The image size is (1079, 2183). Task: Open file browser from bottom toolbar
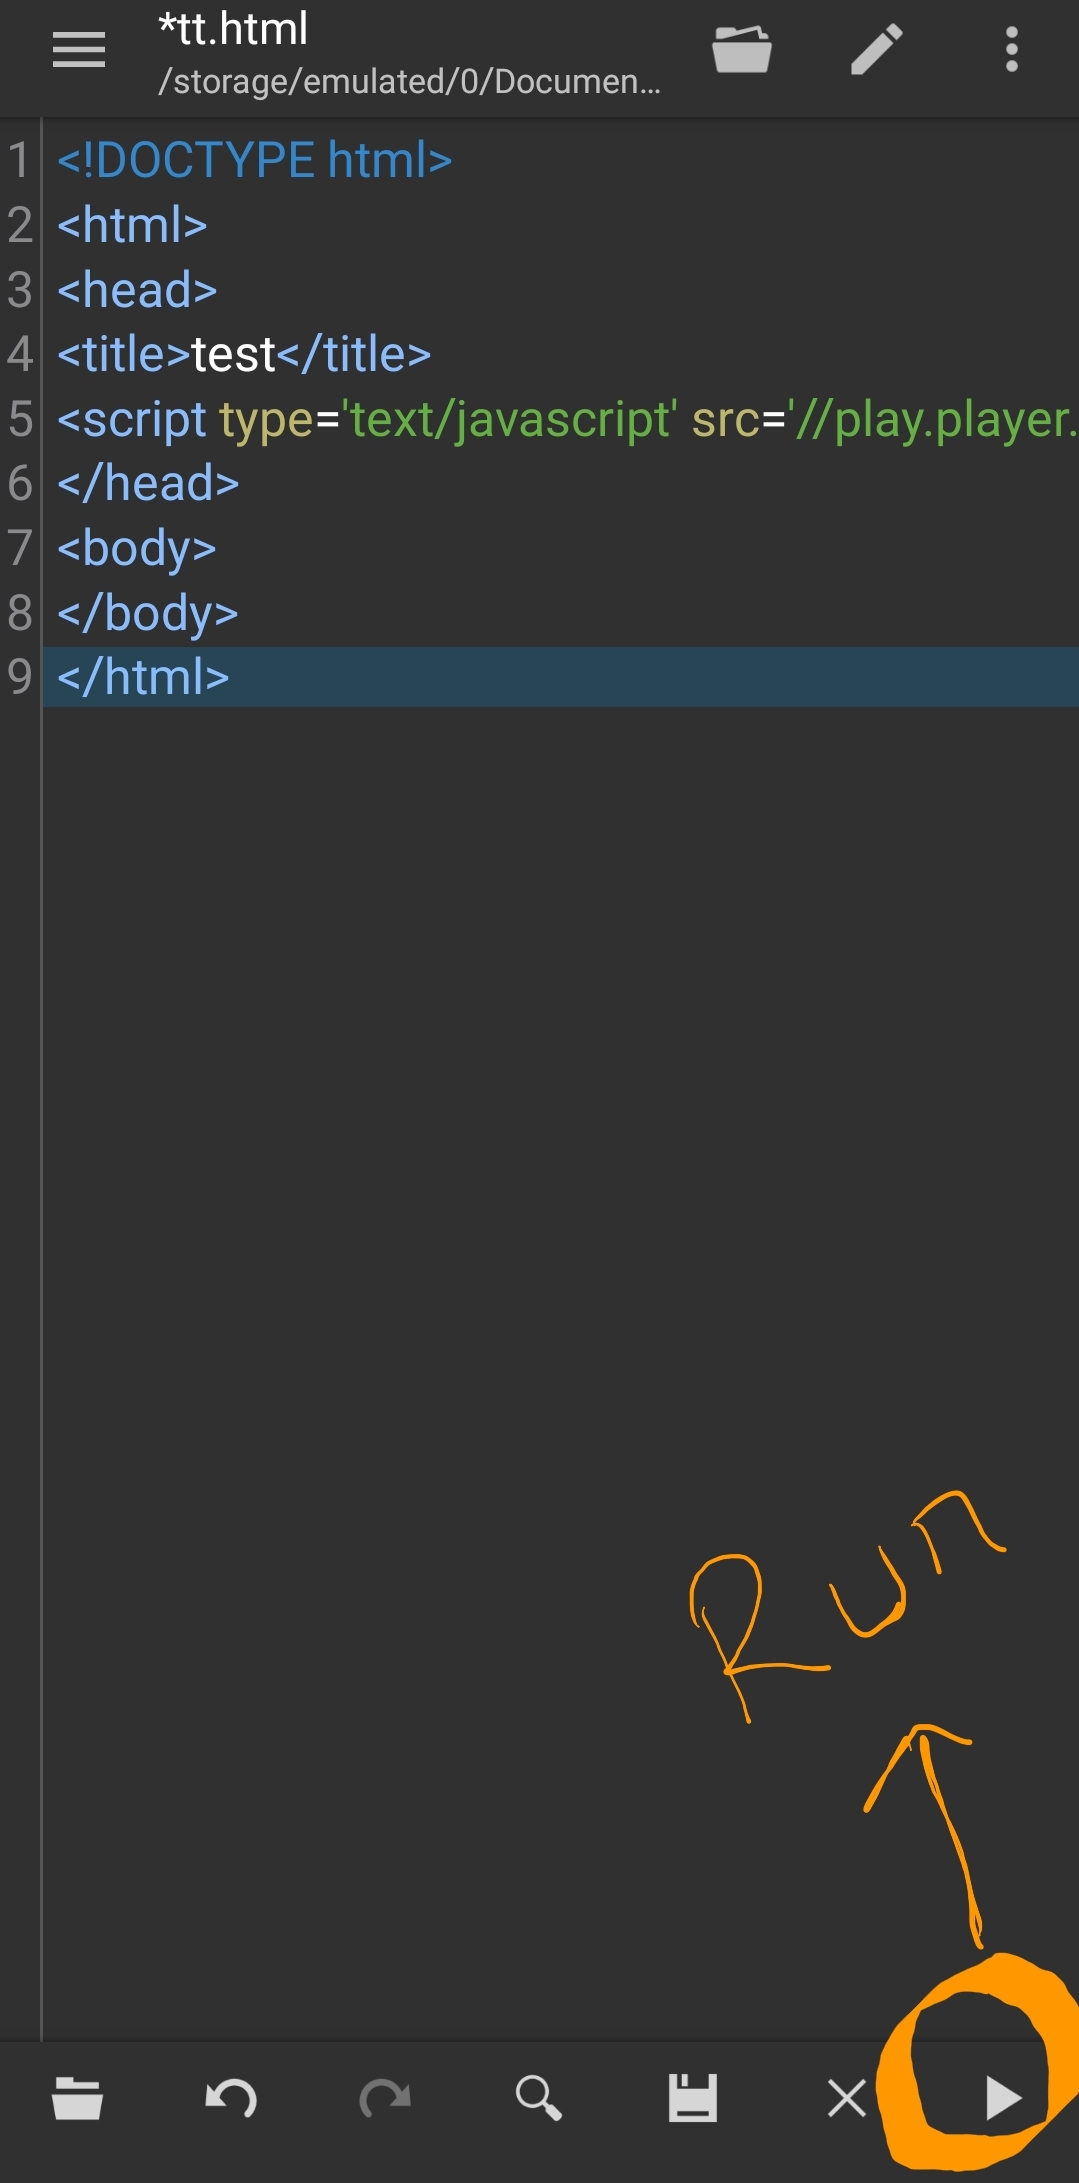click(77, 2098)
